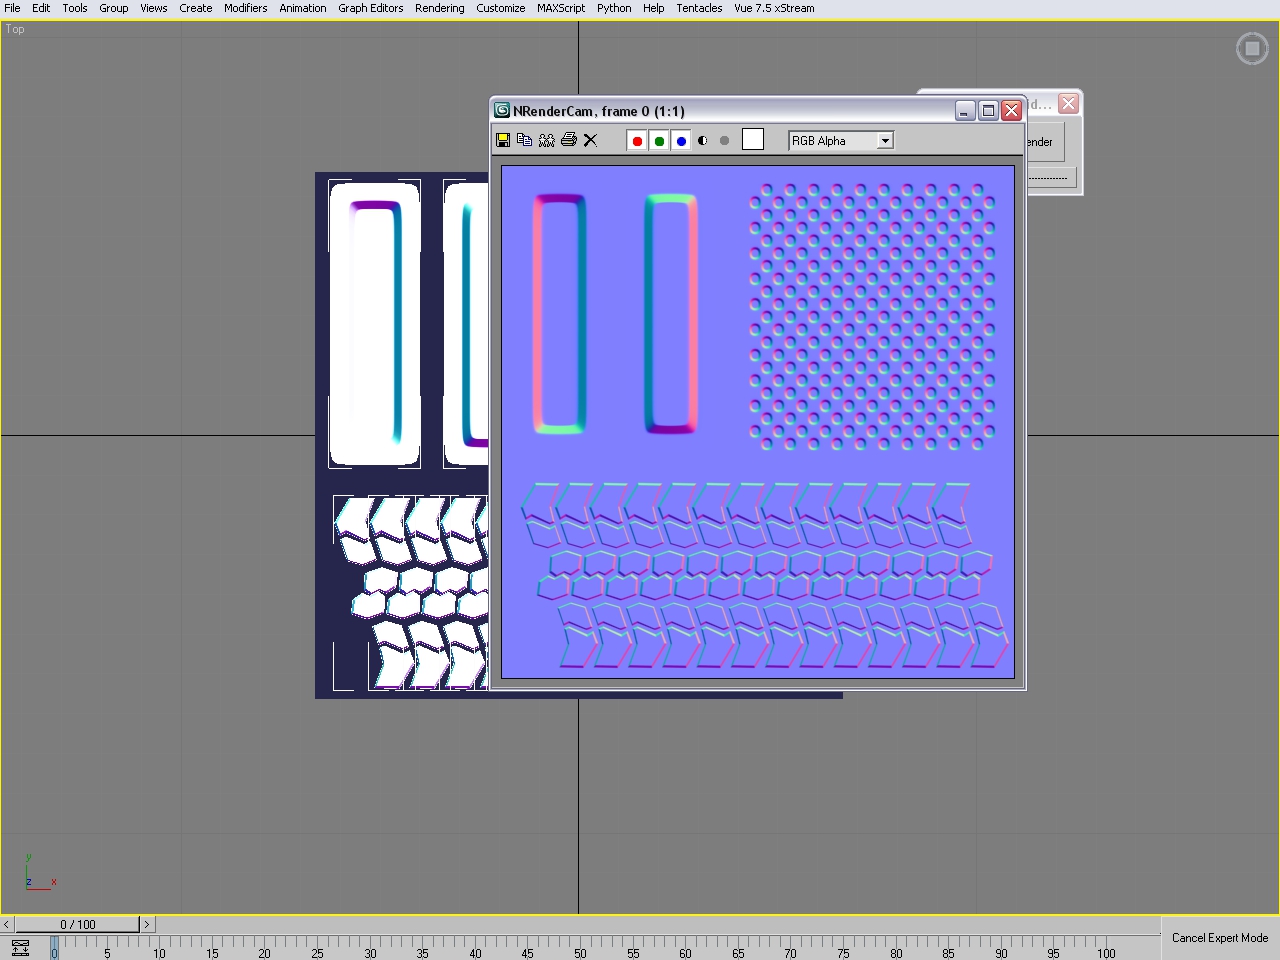Click the Copy Image icon in the render window
The height and width of the screenshot is (960, 1280).
coord(524,140)
